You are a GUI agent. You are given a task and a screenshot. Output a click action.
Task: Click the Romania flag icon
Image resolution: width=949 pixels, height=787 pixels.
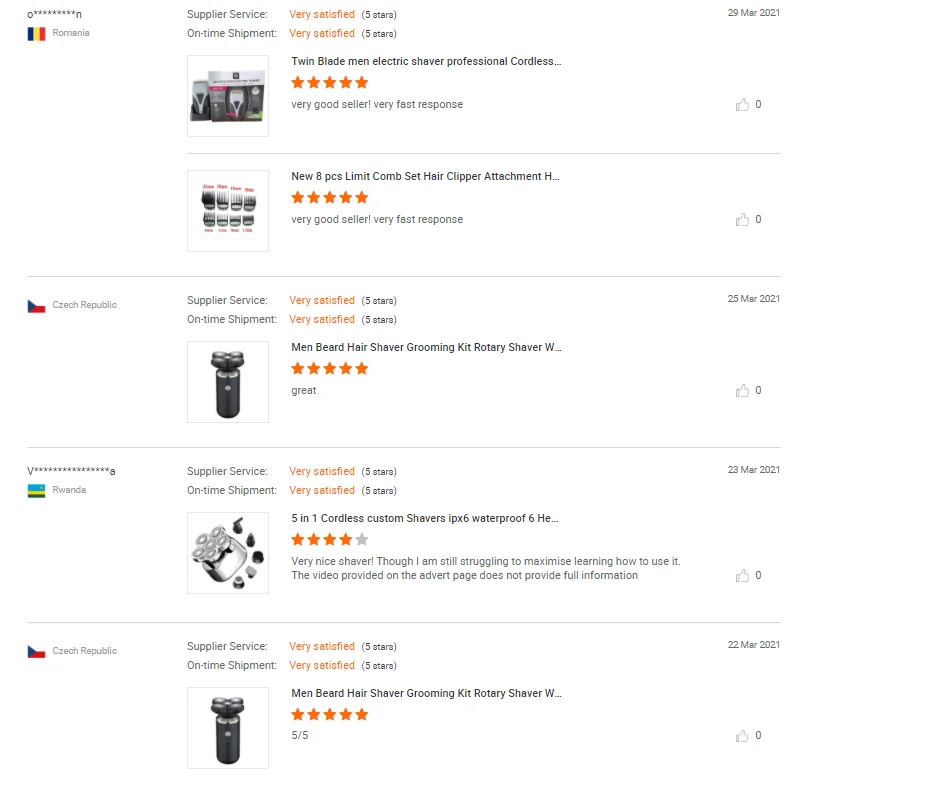click(x=37, y=34)
